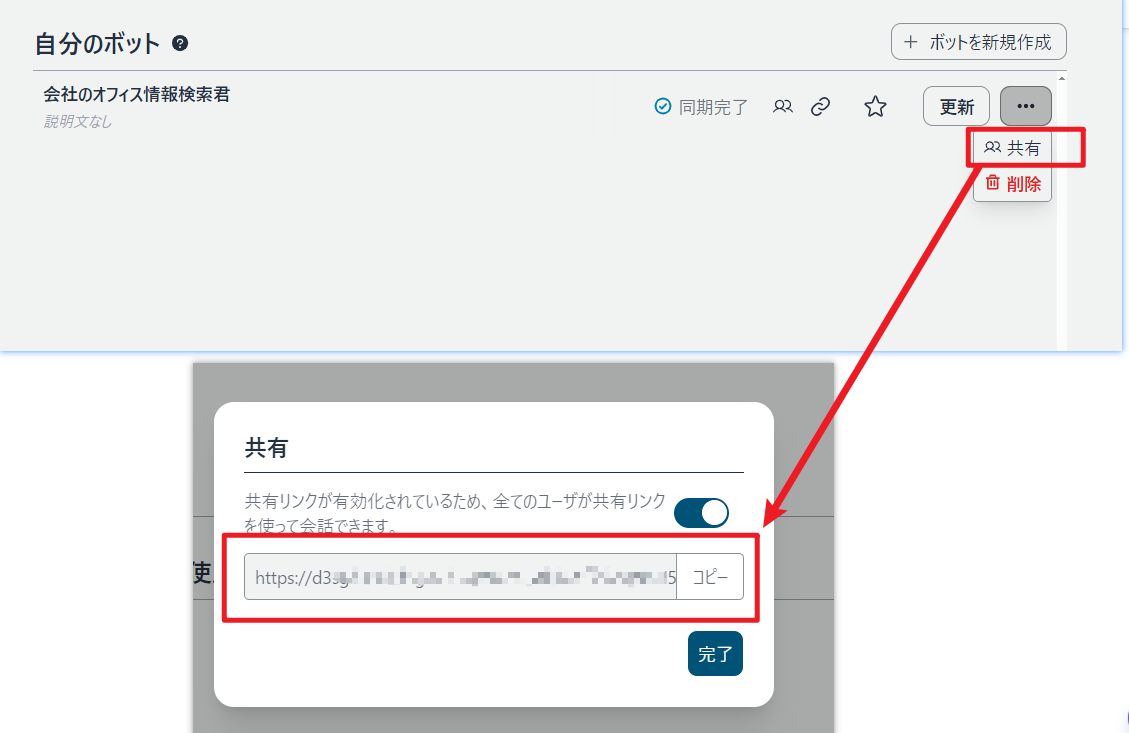Click the chain link icon in bot row

(x=820, y=106)
